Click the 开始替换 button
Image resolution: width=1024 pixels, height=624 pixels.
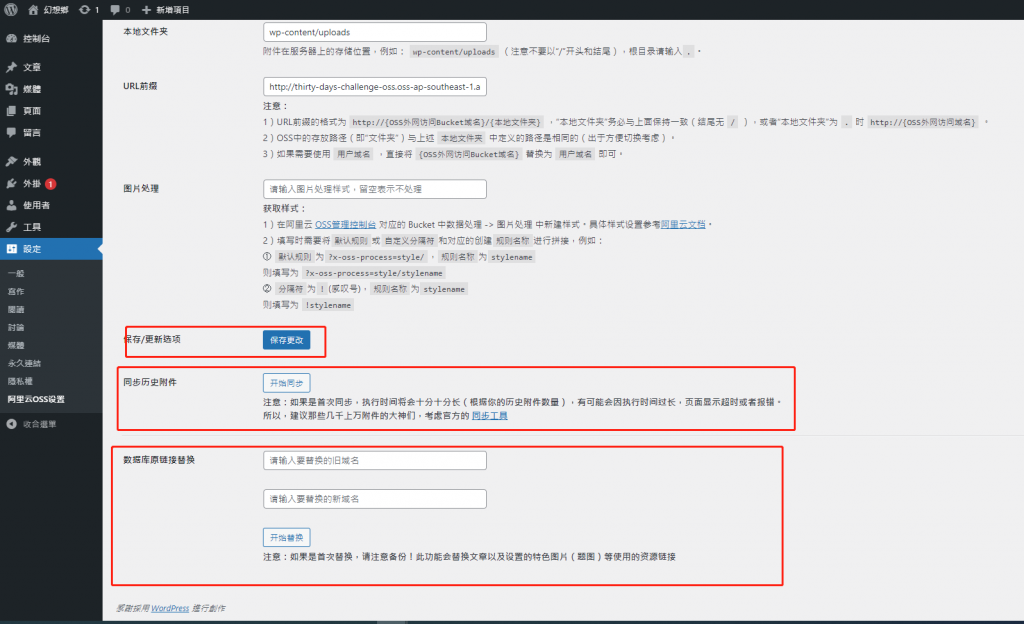(287, 538)
